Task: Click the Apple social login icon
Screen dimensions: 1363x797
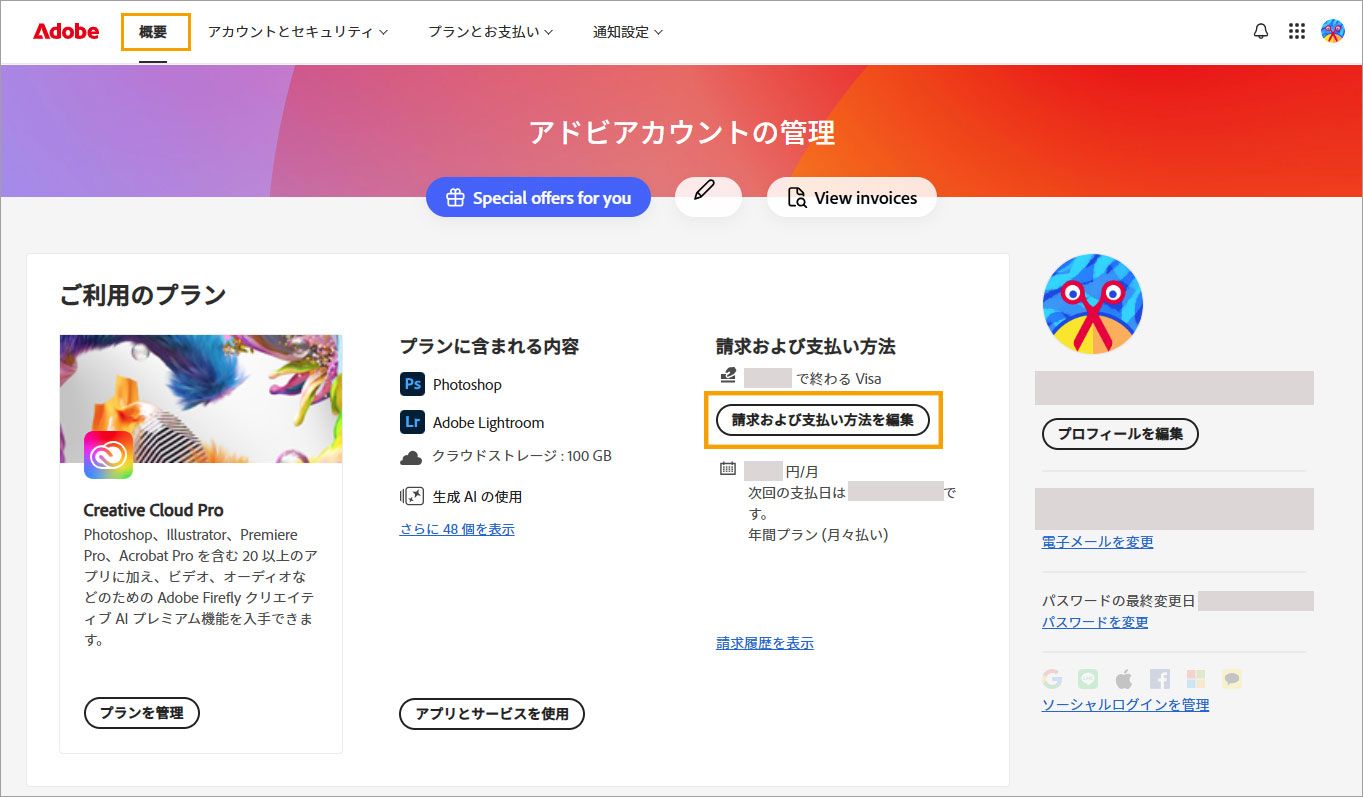Action: click(1124, 679)
